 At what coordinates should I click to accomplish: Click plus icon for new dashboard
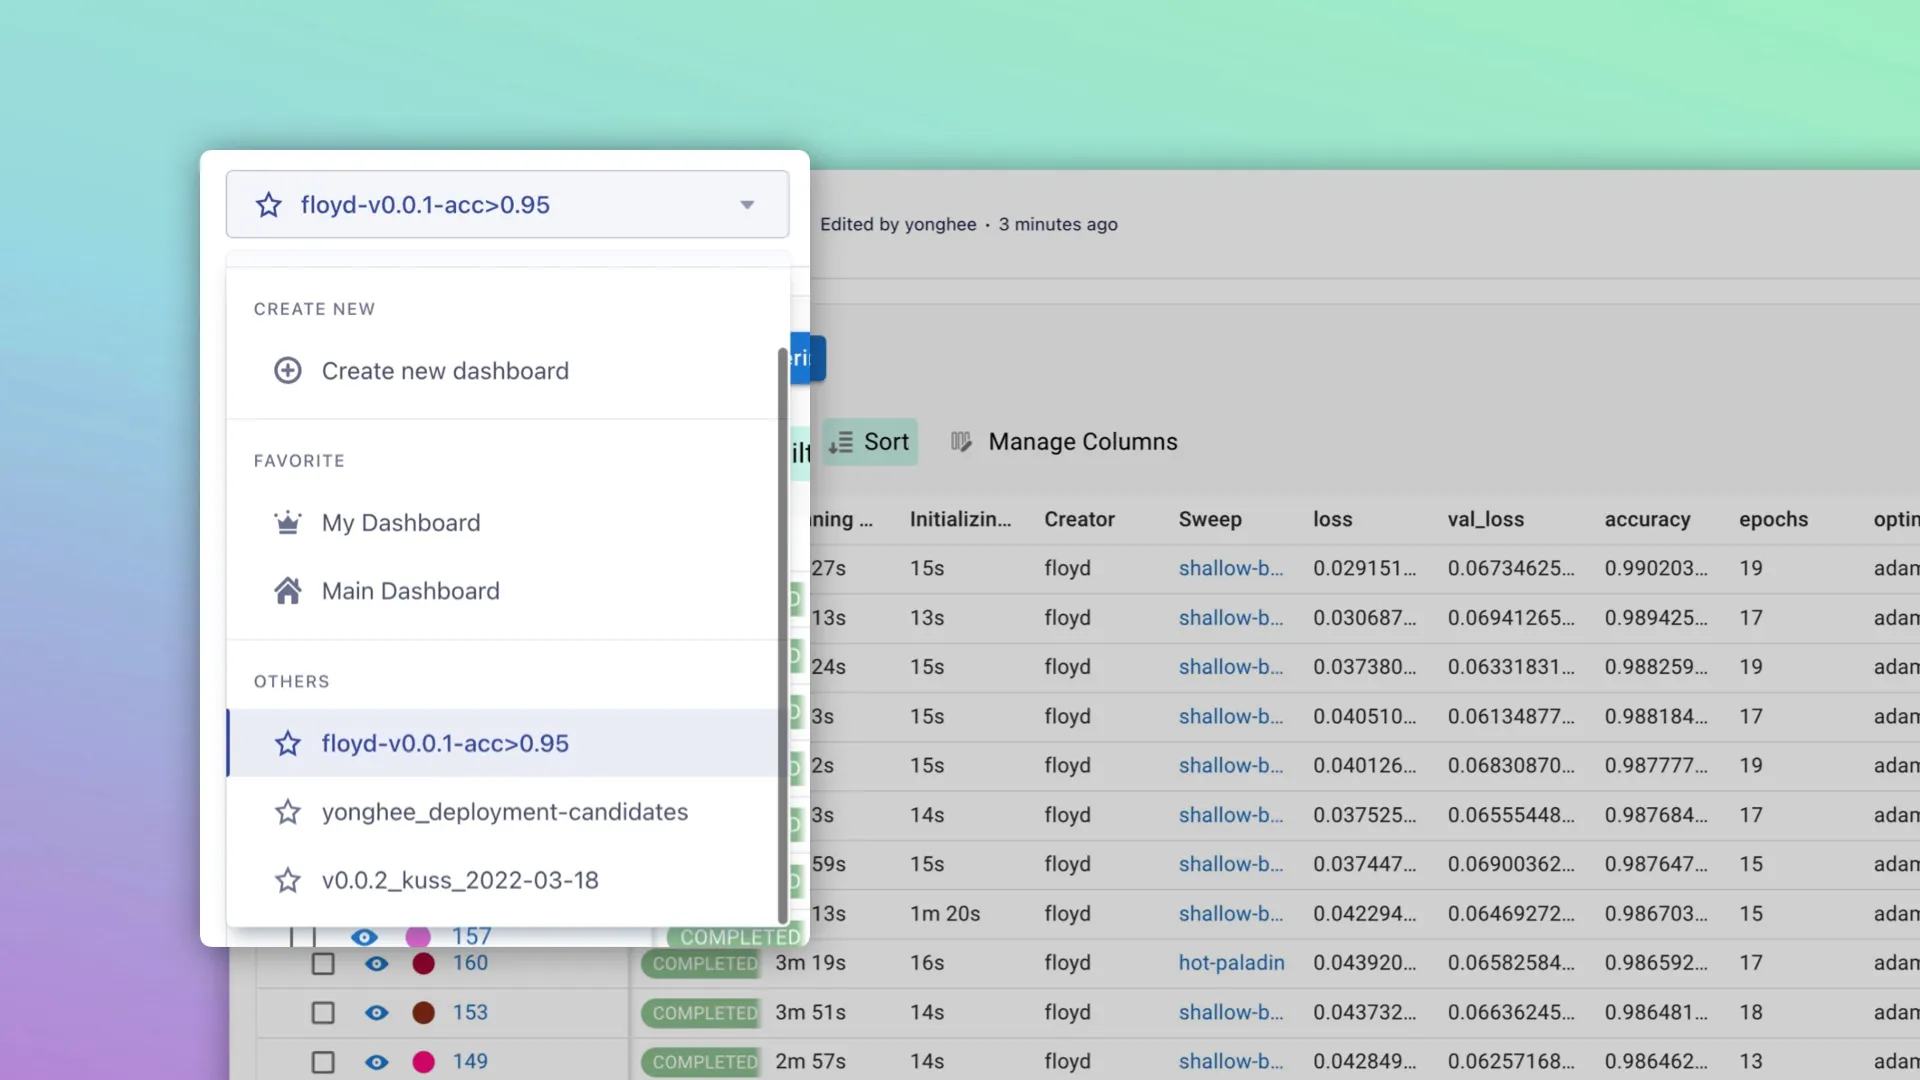[x=288, y=371]
